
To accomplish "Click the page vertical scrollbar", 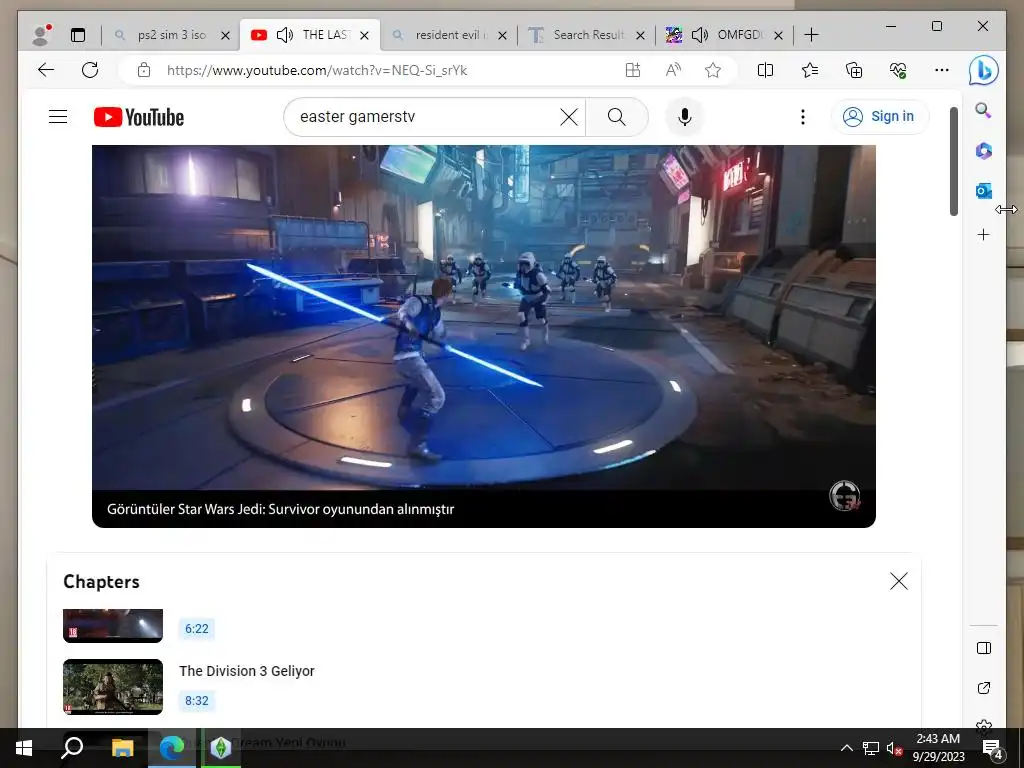I will point(953,161).
